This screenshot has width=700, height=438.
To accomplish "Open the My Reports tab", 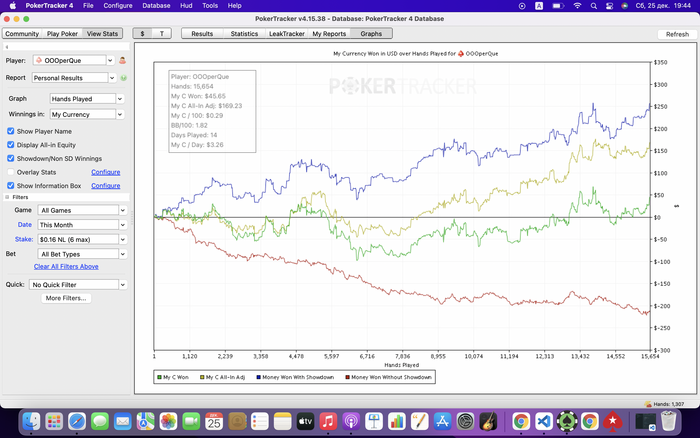I will (329, 33).
